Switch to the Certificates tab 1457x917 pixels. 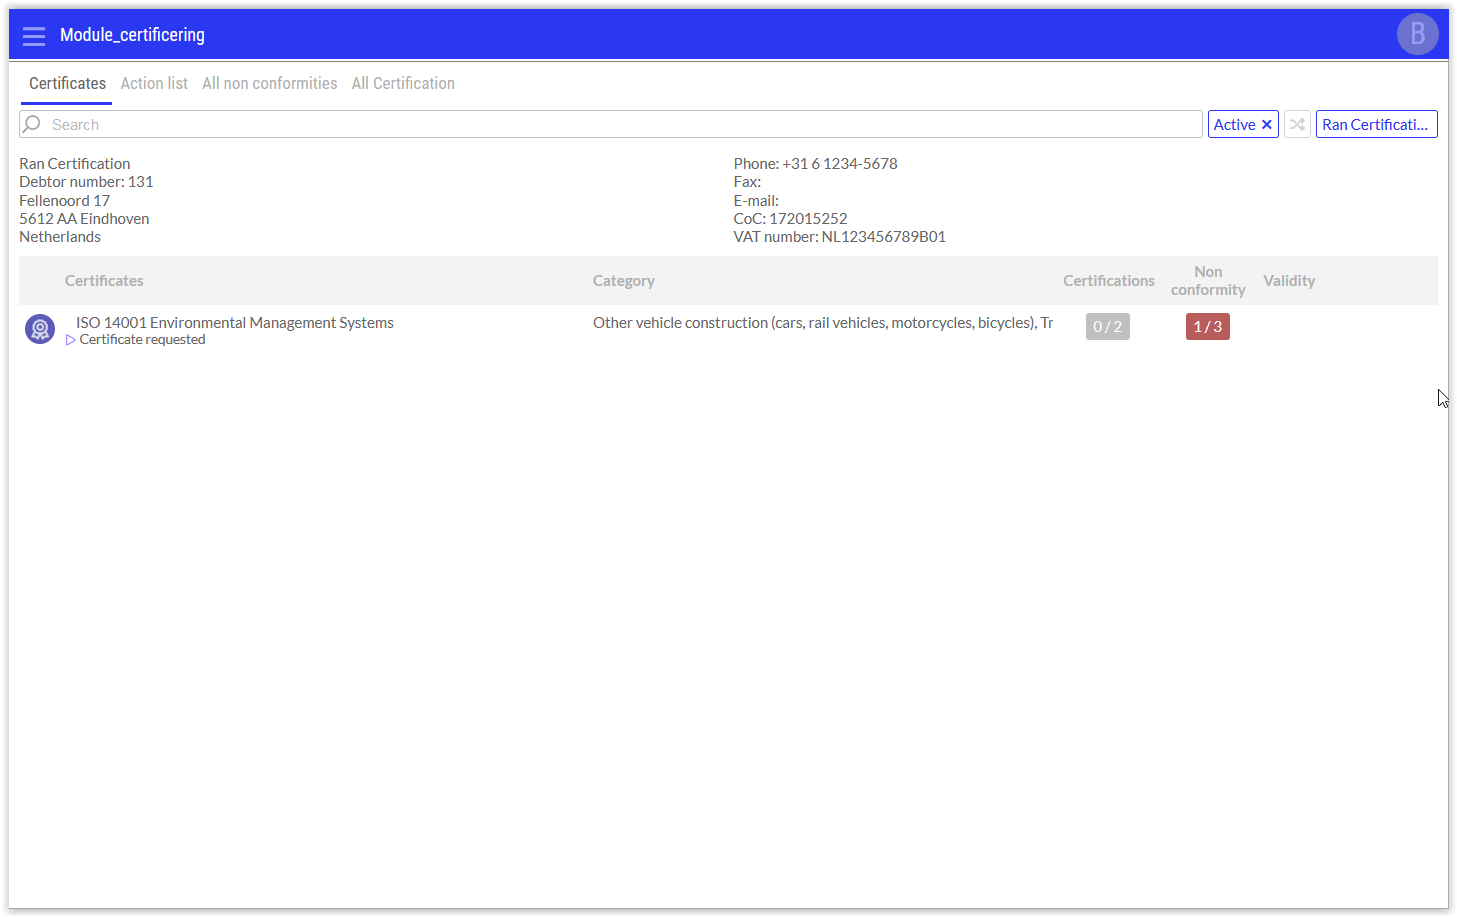67,84
